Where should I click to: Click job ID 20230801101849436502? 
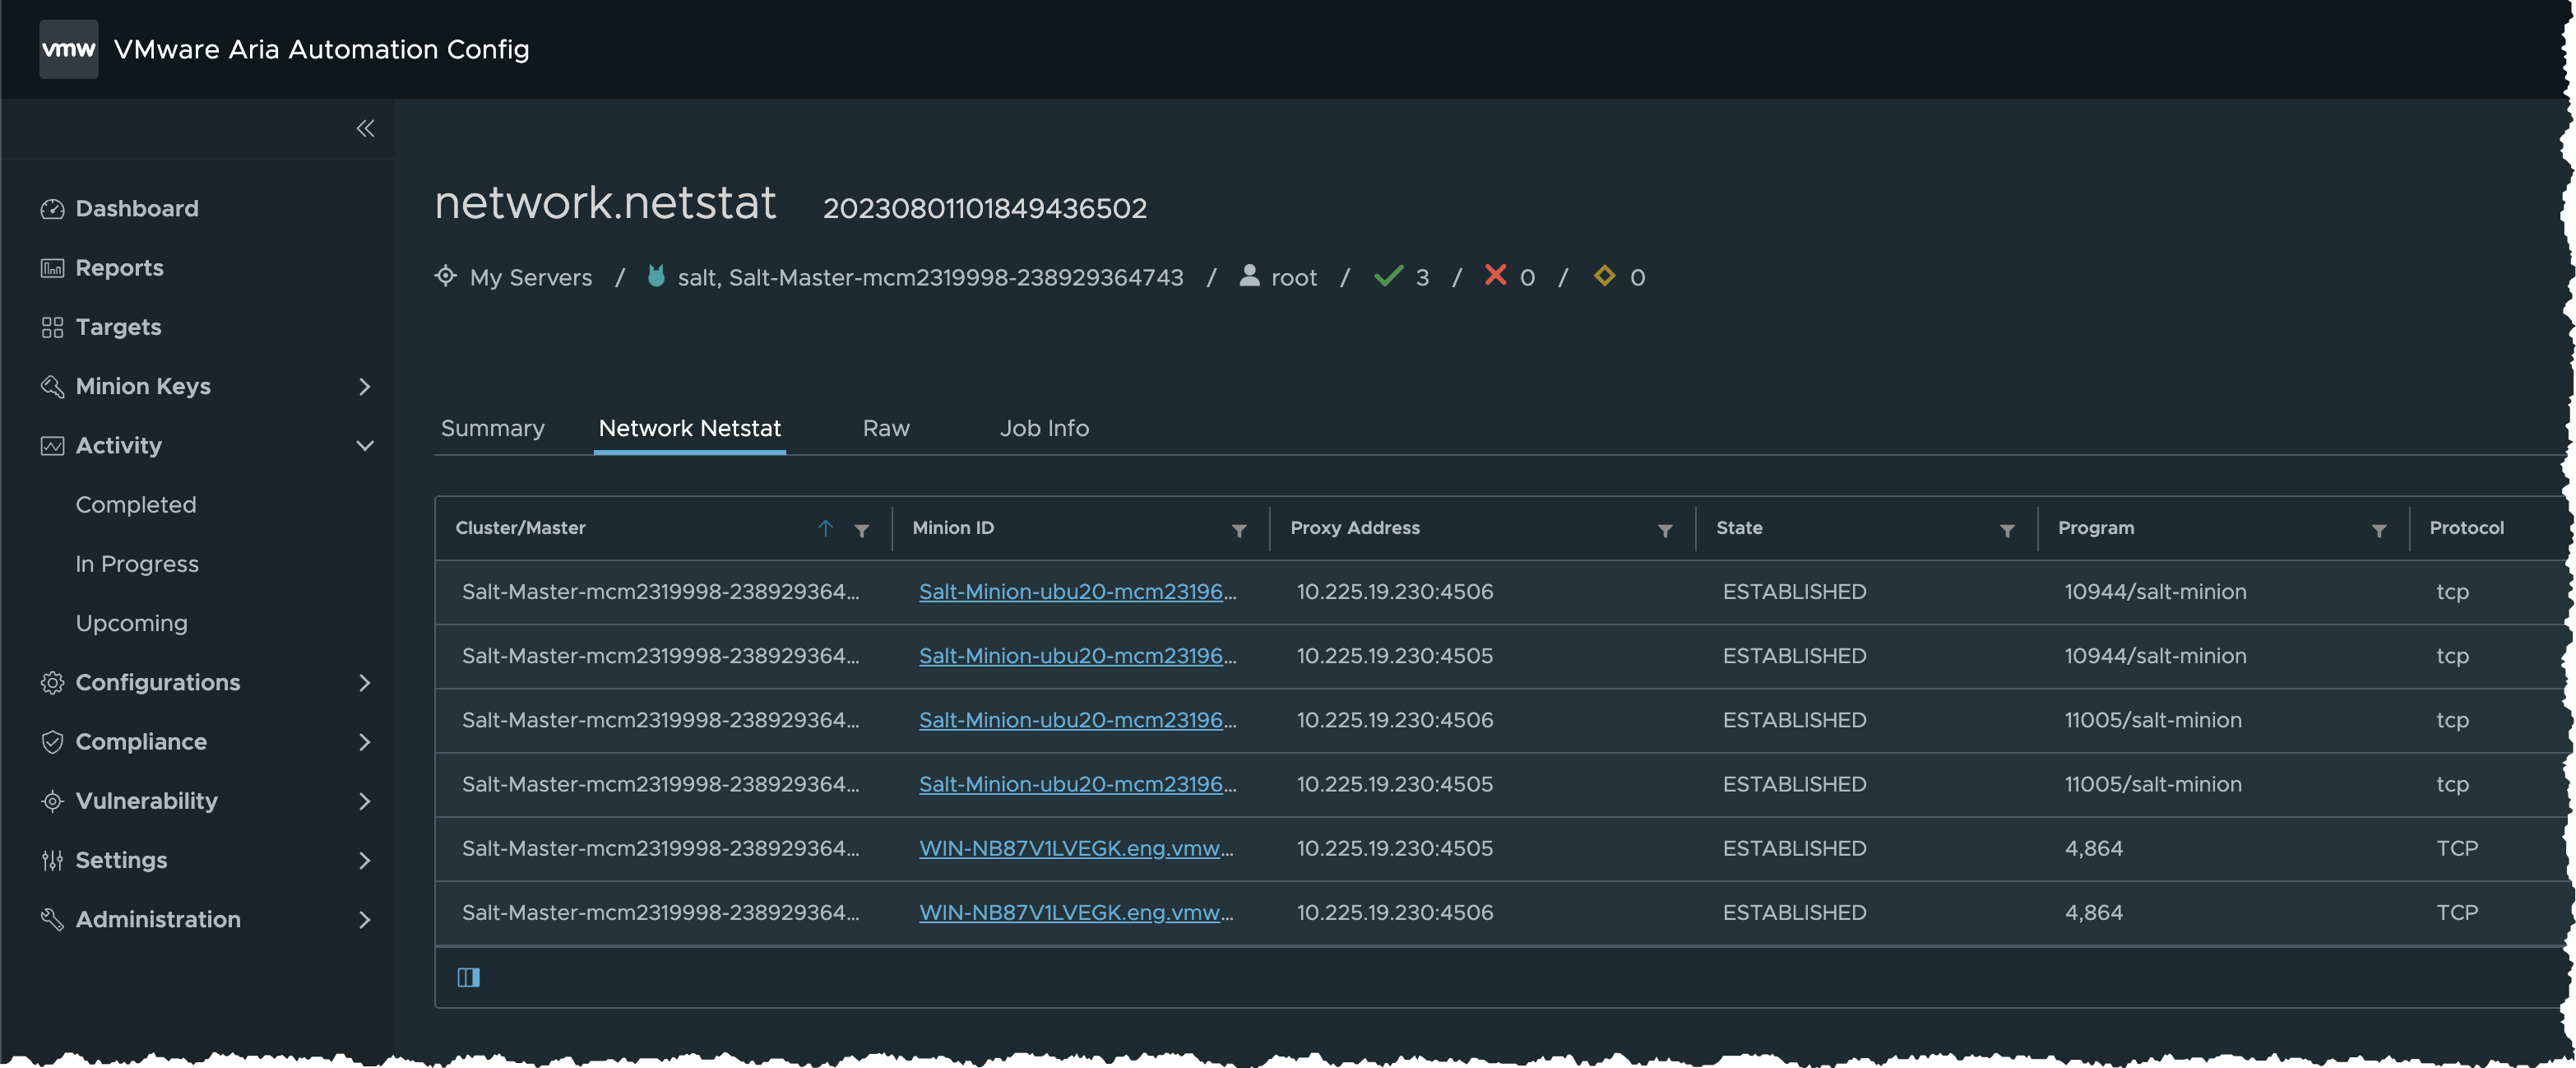(x=984, y=208)
